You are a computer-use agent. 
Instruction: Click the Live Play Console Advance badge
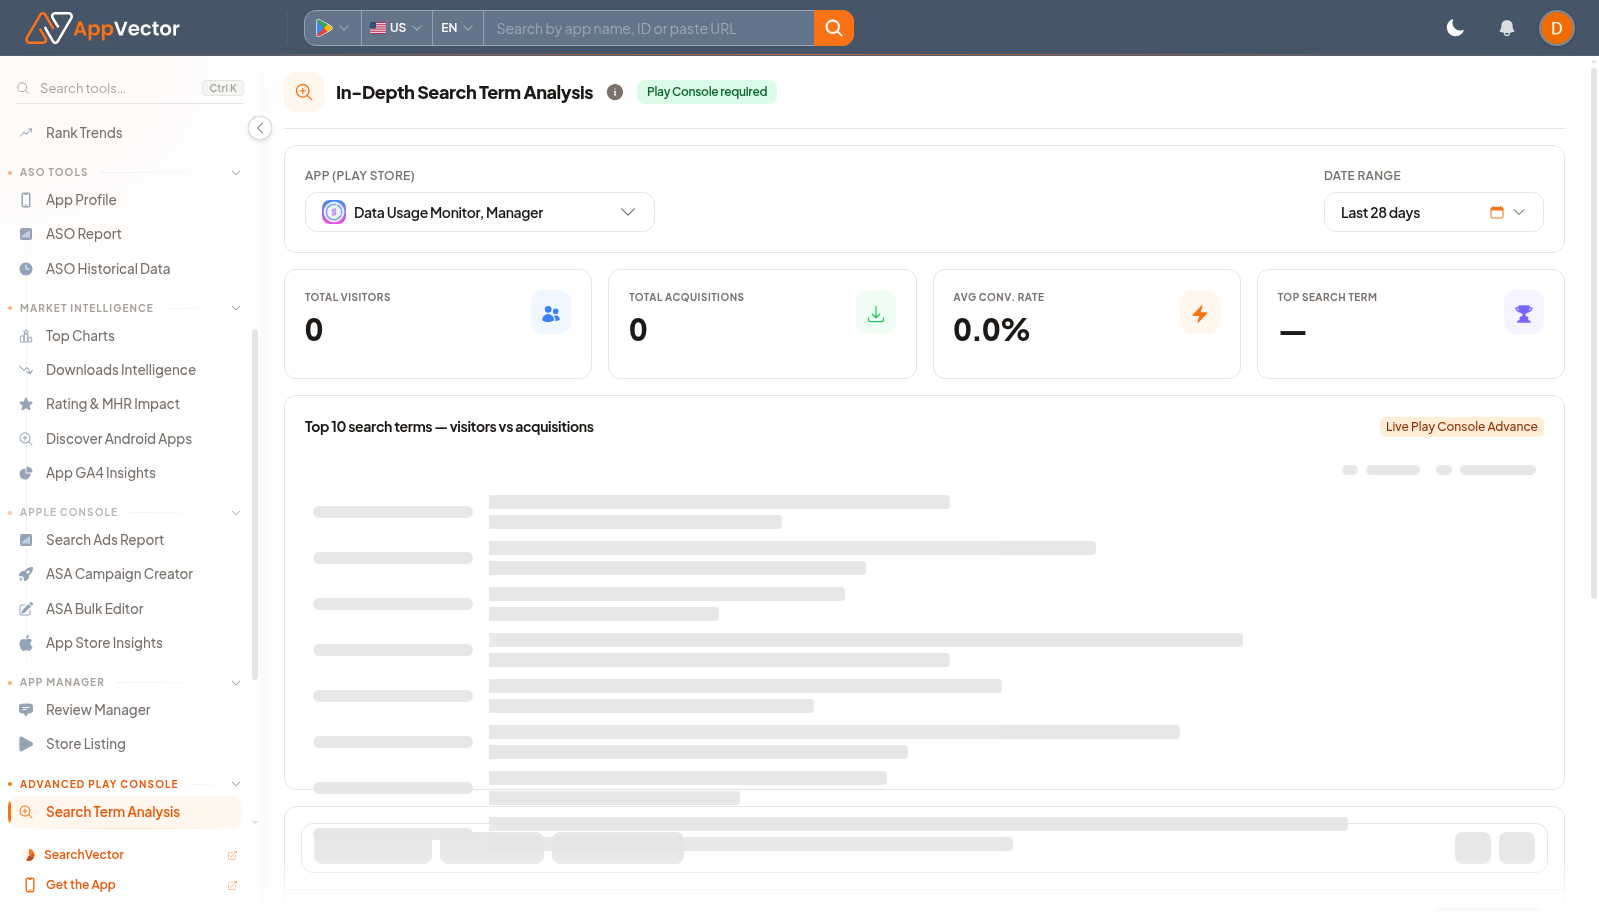pyautogui.click(x=1462, y=427)
